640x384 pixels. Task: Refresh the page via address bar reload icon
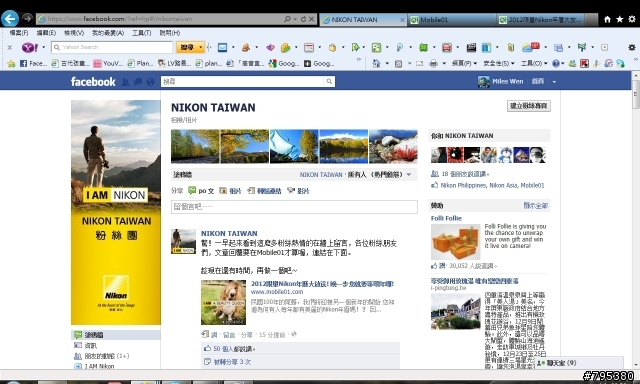(x=303, y=19)
